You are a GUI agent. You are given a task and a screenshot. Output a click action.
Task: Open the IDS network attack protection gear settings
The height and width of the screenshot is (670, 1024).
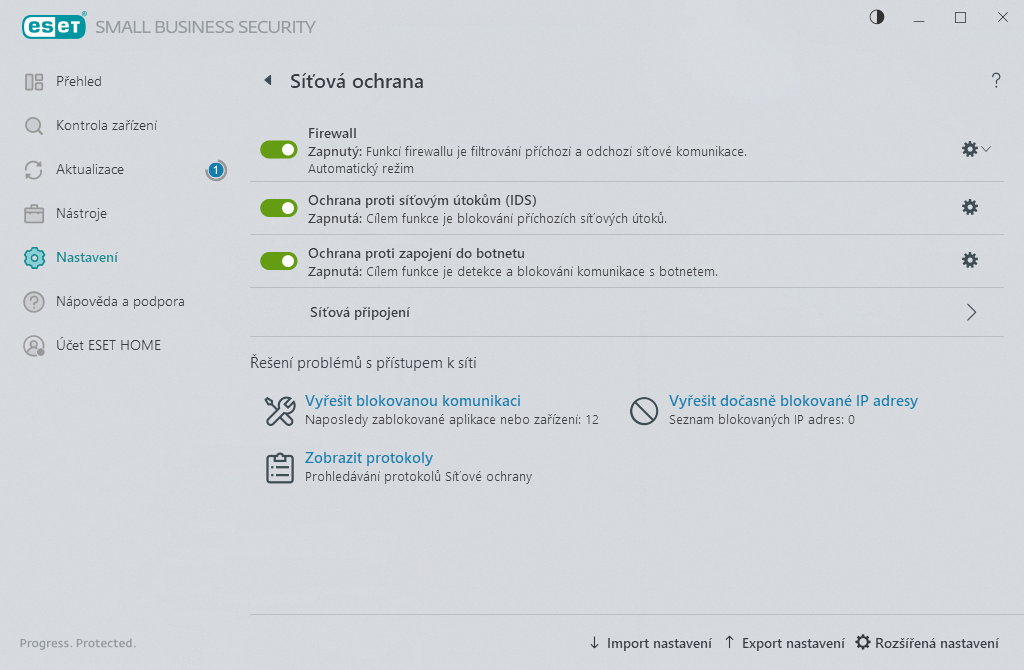point(970,208)
